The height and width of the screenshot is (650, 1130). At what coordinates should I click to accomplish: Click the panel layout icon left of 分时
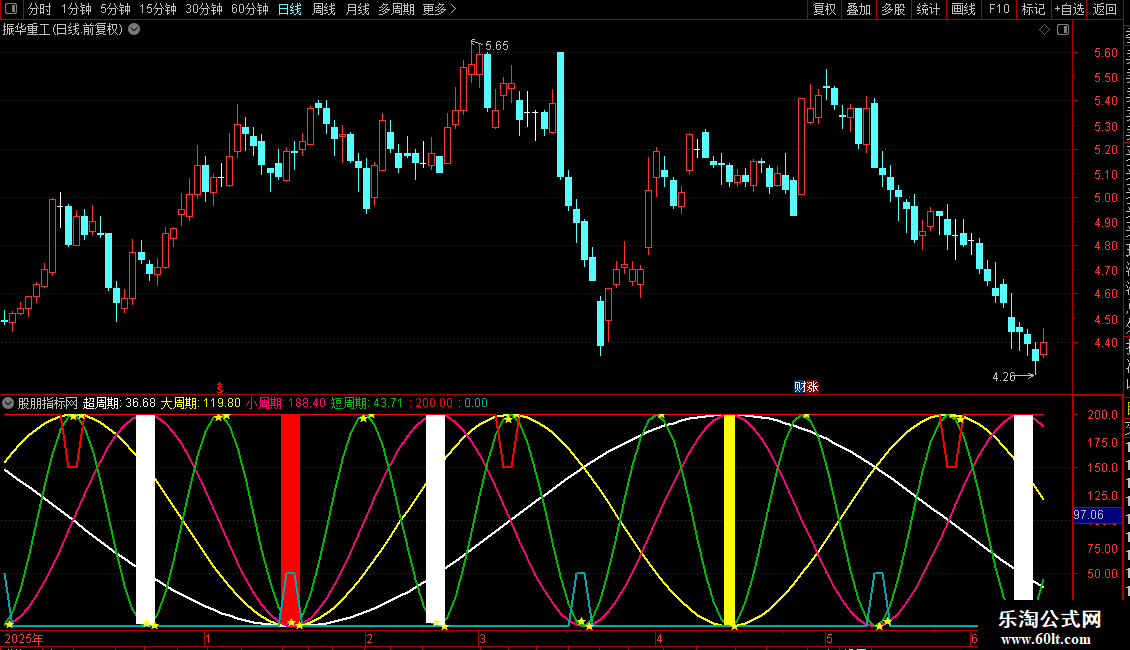10,9
